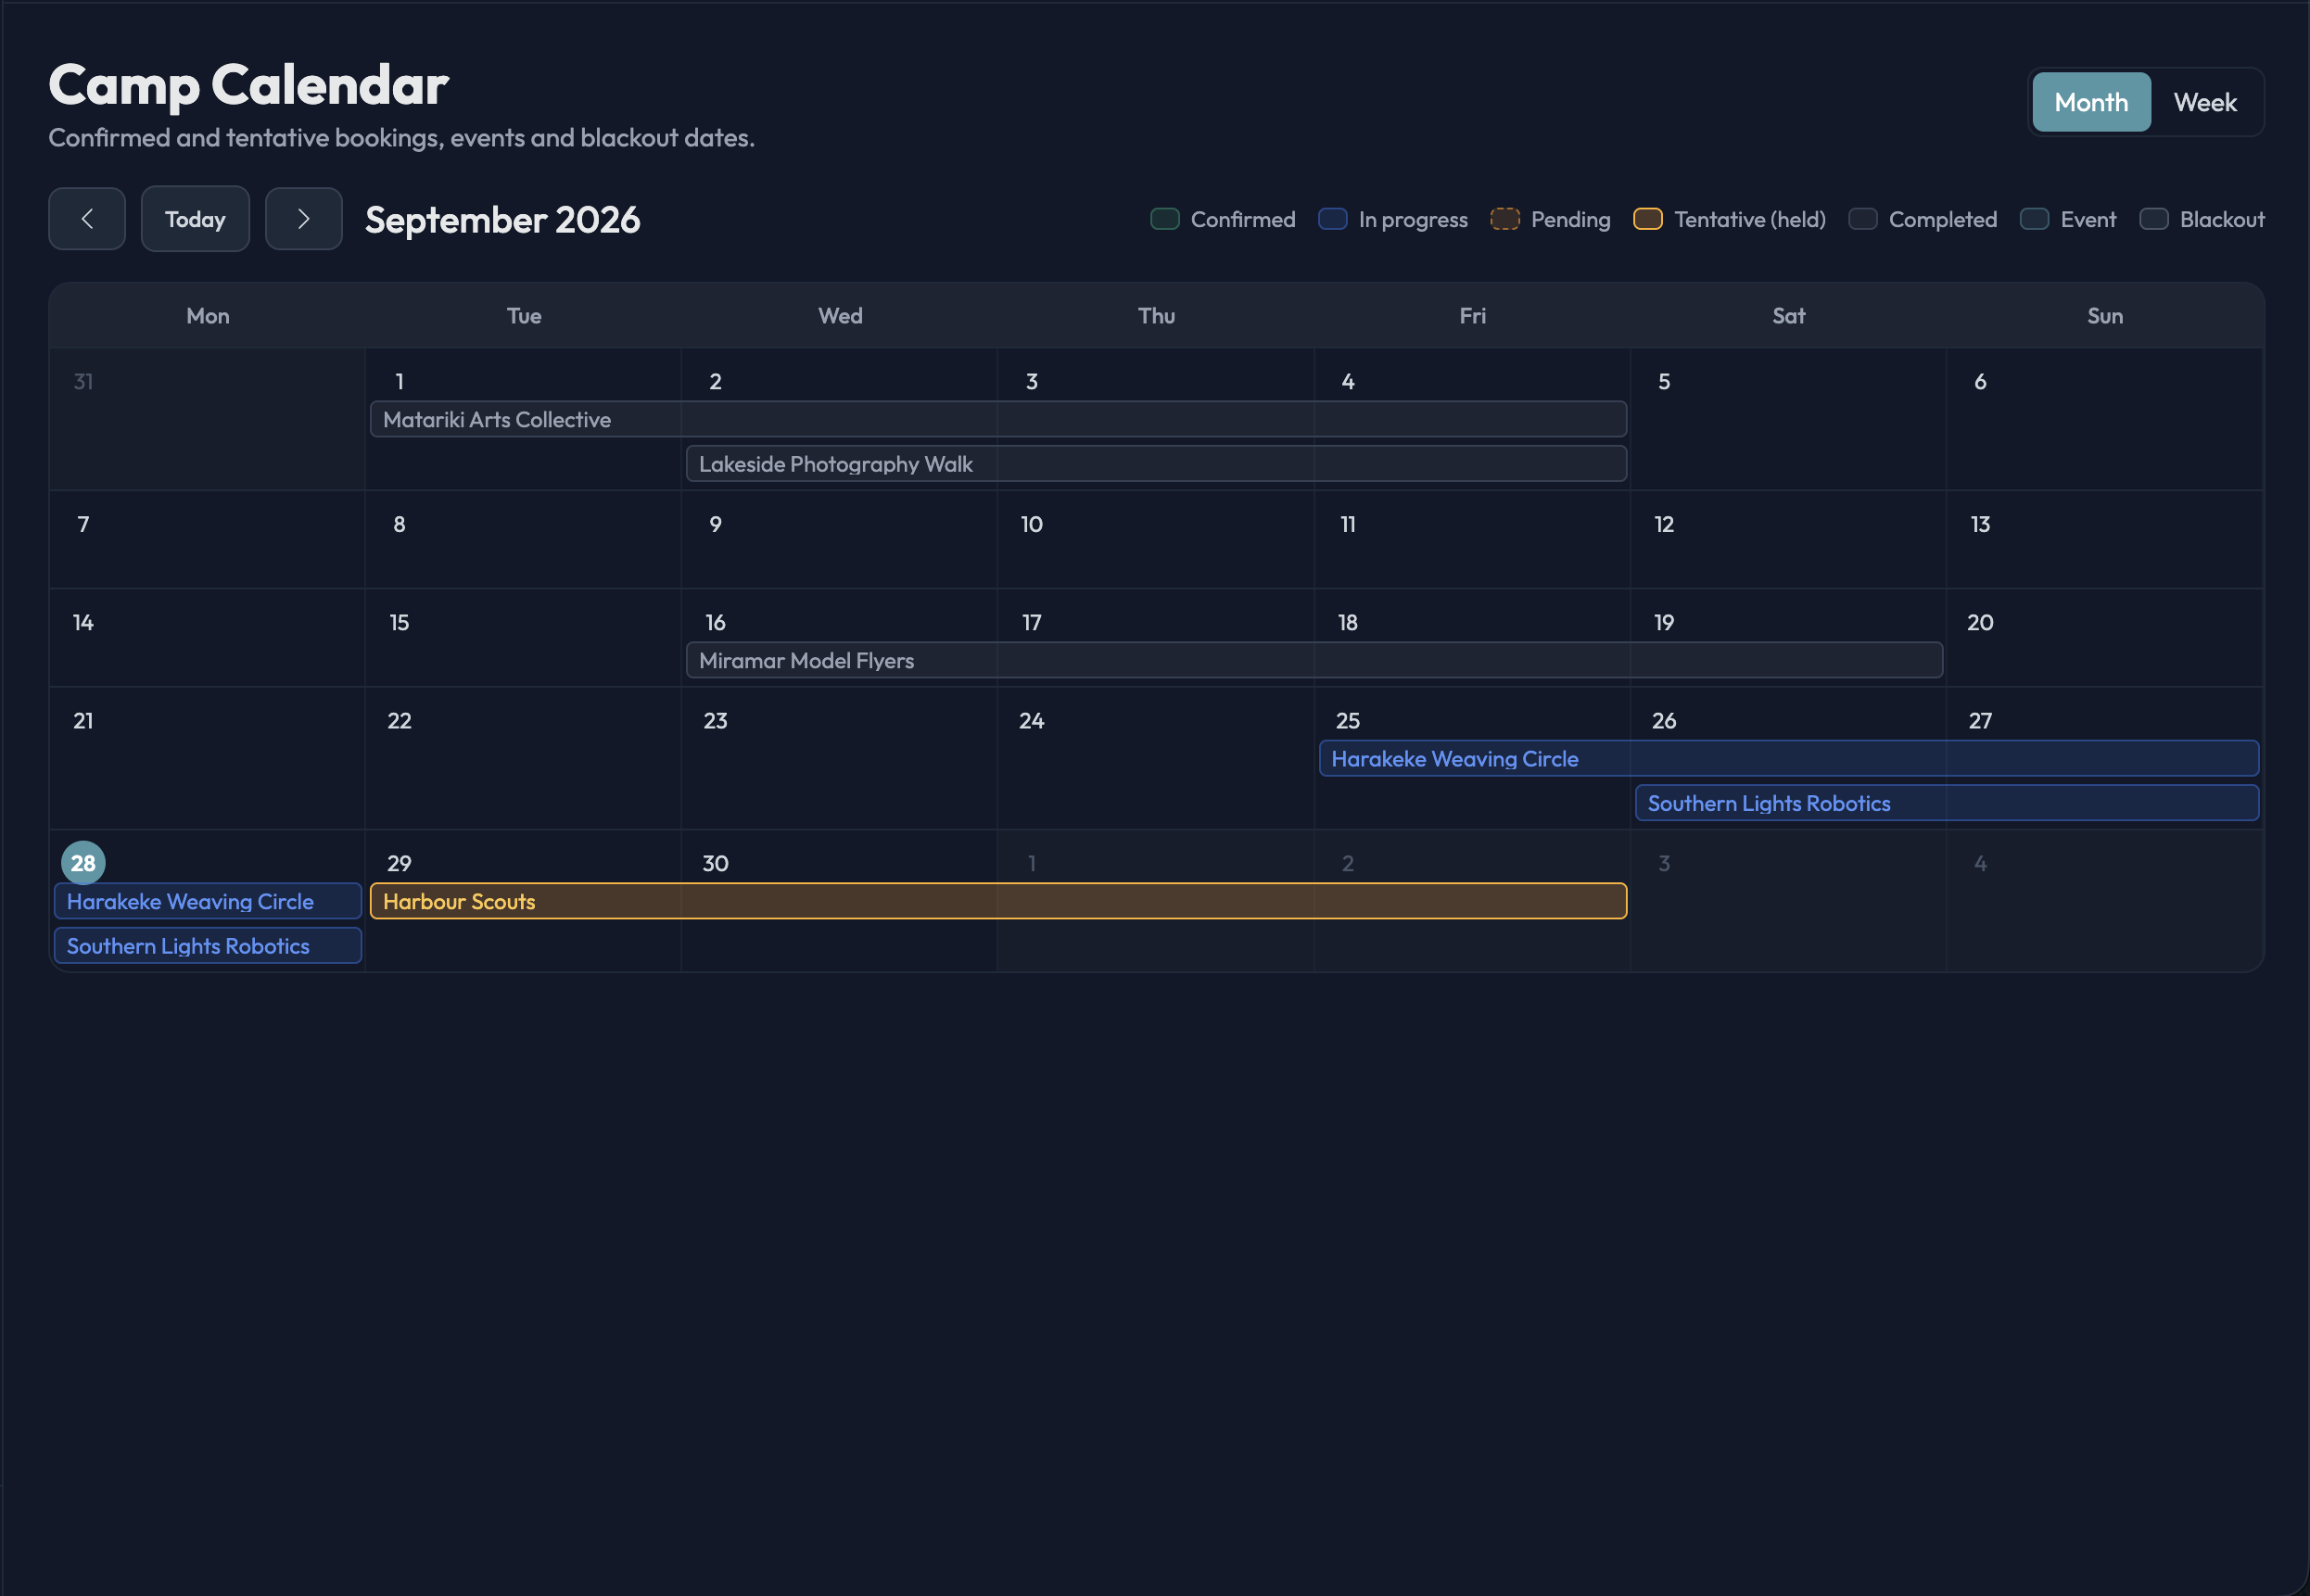Select day 5 in first calendar row
This screenshot has height=1596, width=2310.
[x=1664, y=382]
